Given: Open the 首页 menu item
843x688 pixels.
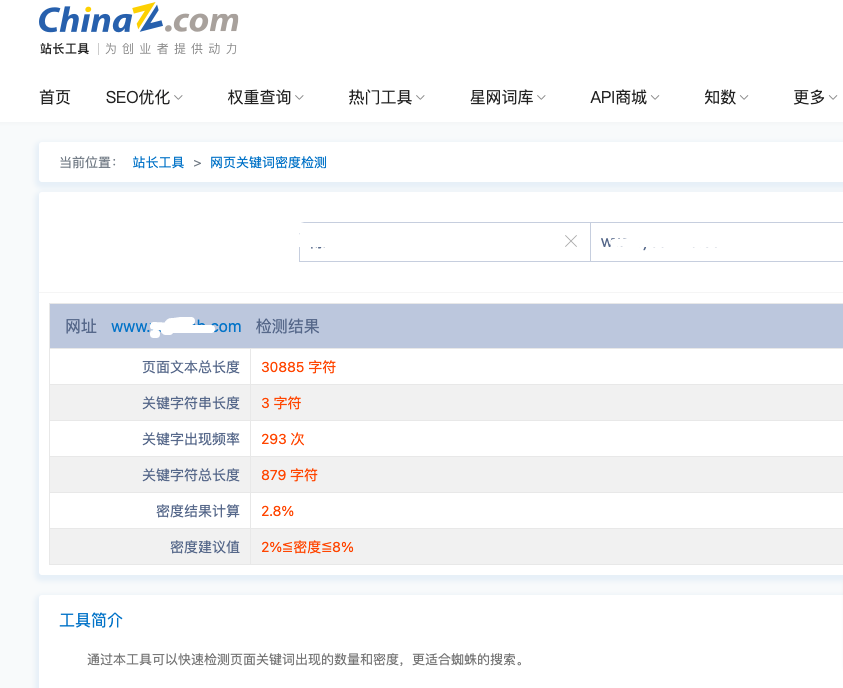Looking at the screenshot, I should tap(54, 97).
